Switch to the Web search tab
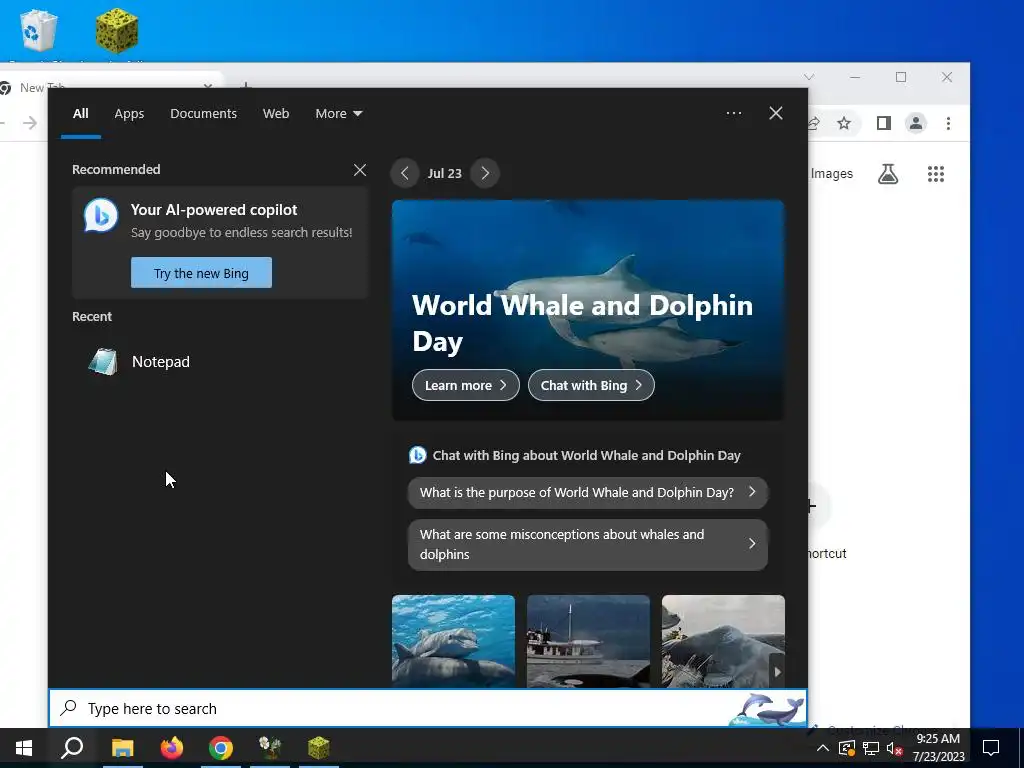Image resolution: width=1024 pixels, height=768 pixels. pos(276,114)
